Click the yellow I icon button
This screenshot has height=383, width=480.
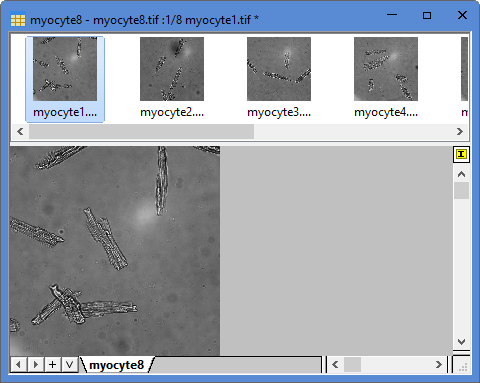click(x=461, y=154)
